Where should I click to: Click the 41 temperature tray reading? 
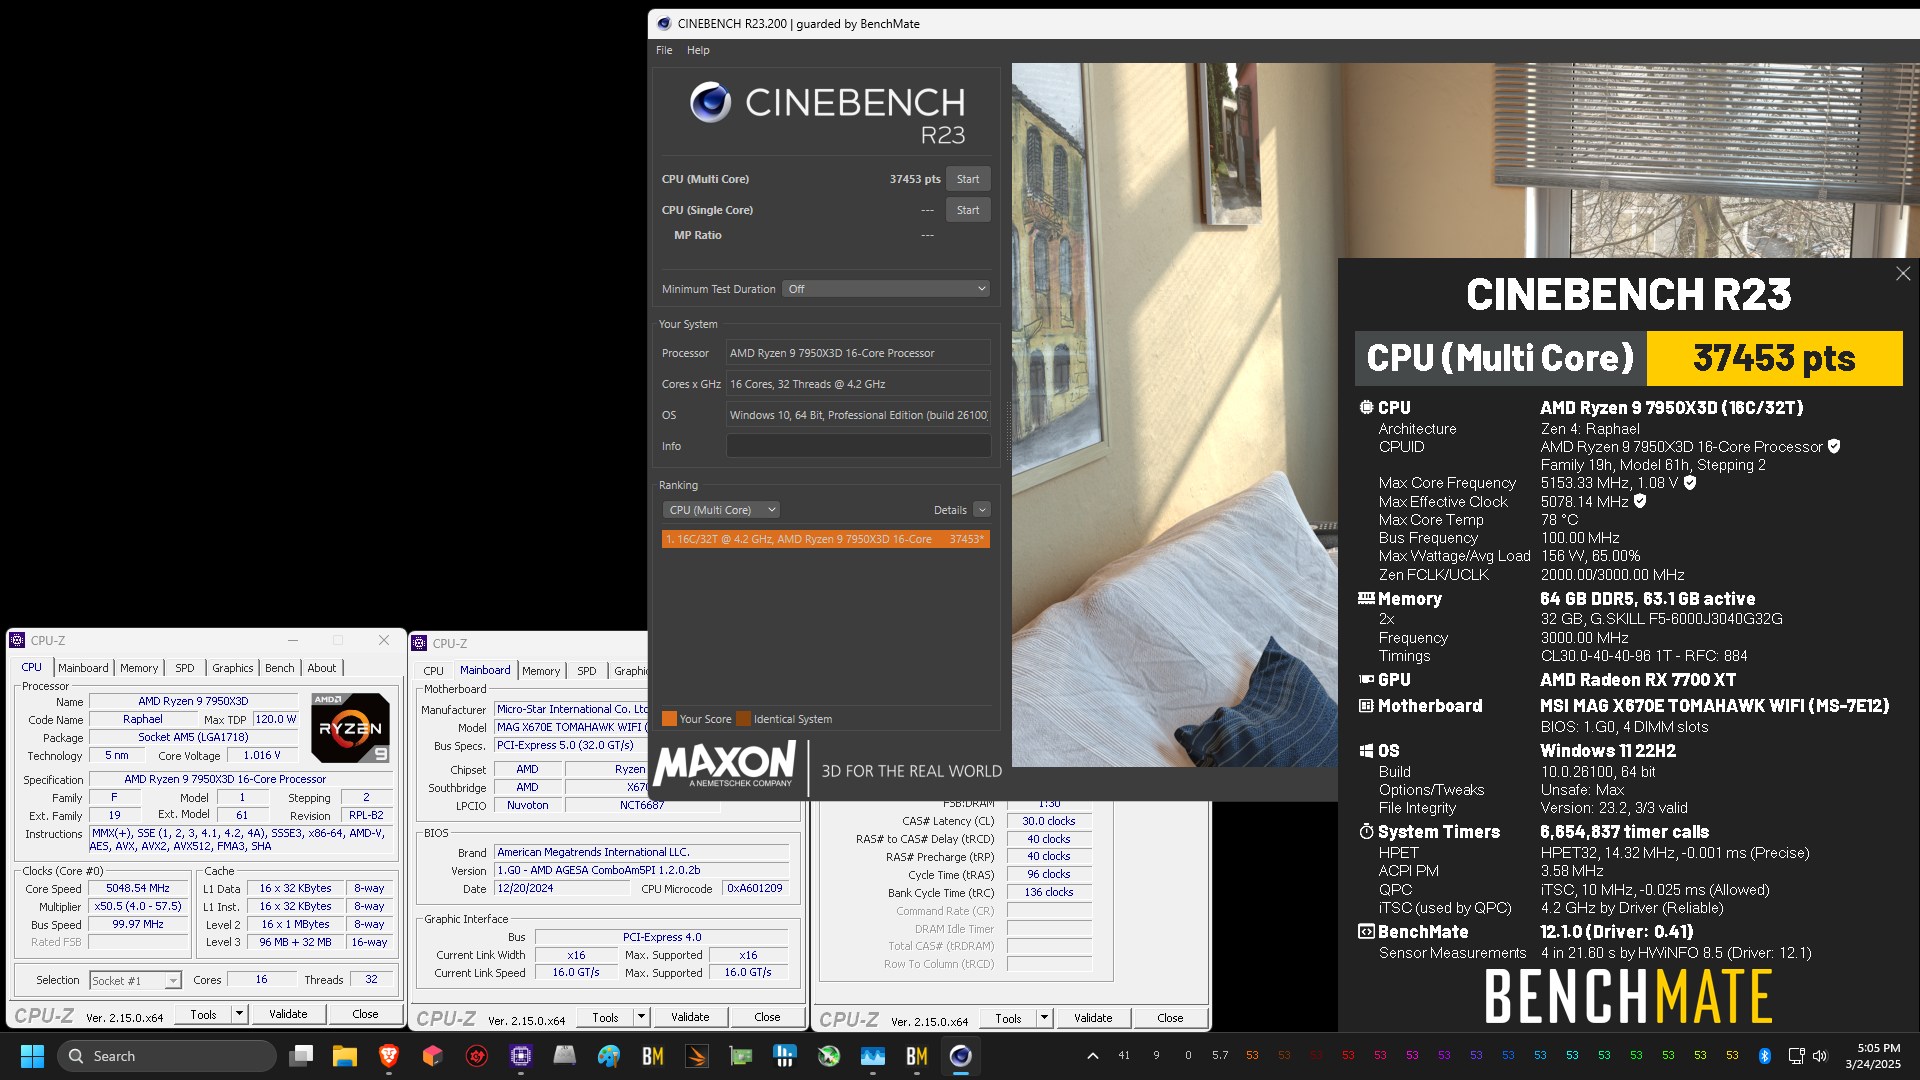tap(1124, 1056)
